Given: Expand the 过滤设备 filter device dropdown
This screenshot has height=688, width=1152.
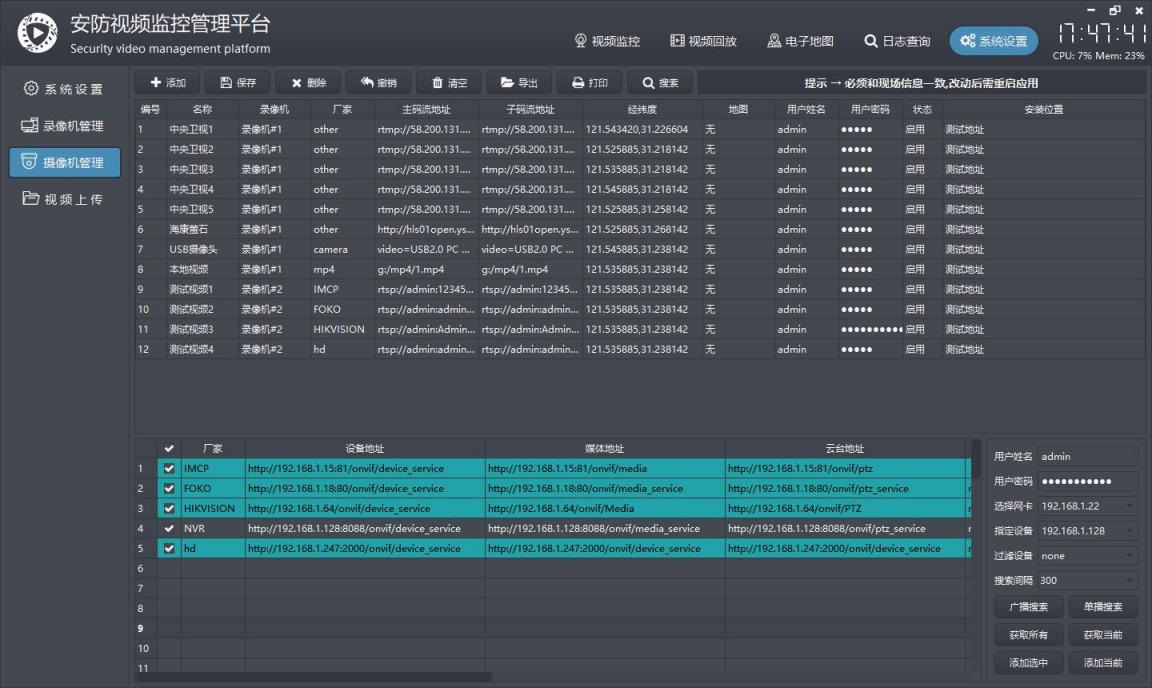Looking at the screenshot, I should pyautogui.click(x=1087, y=556).
